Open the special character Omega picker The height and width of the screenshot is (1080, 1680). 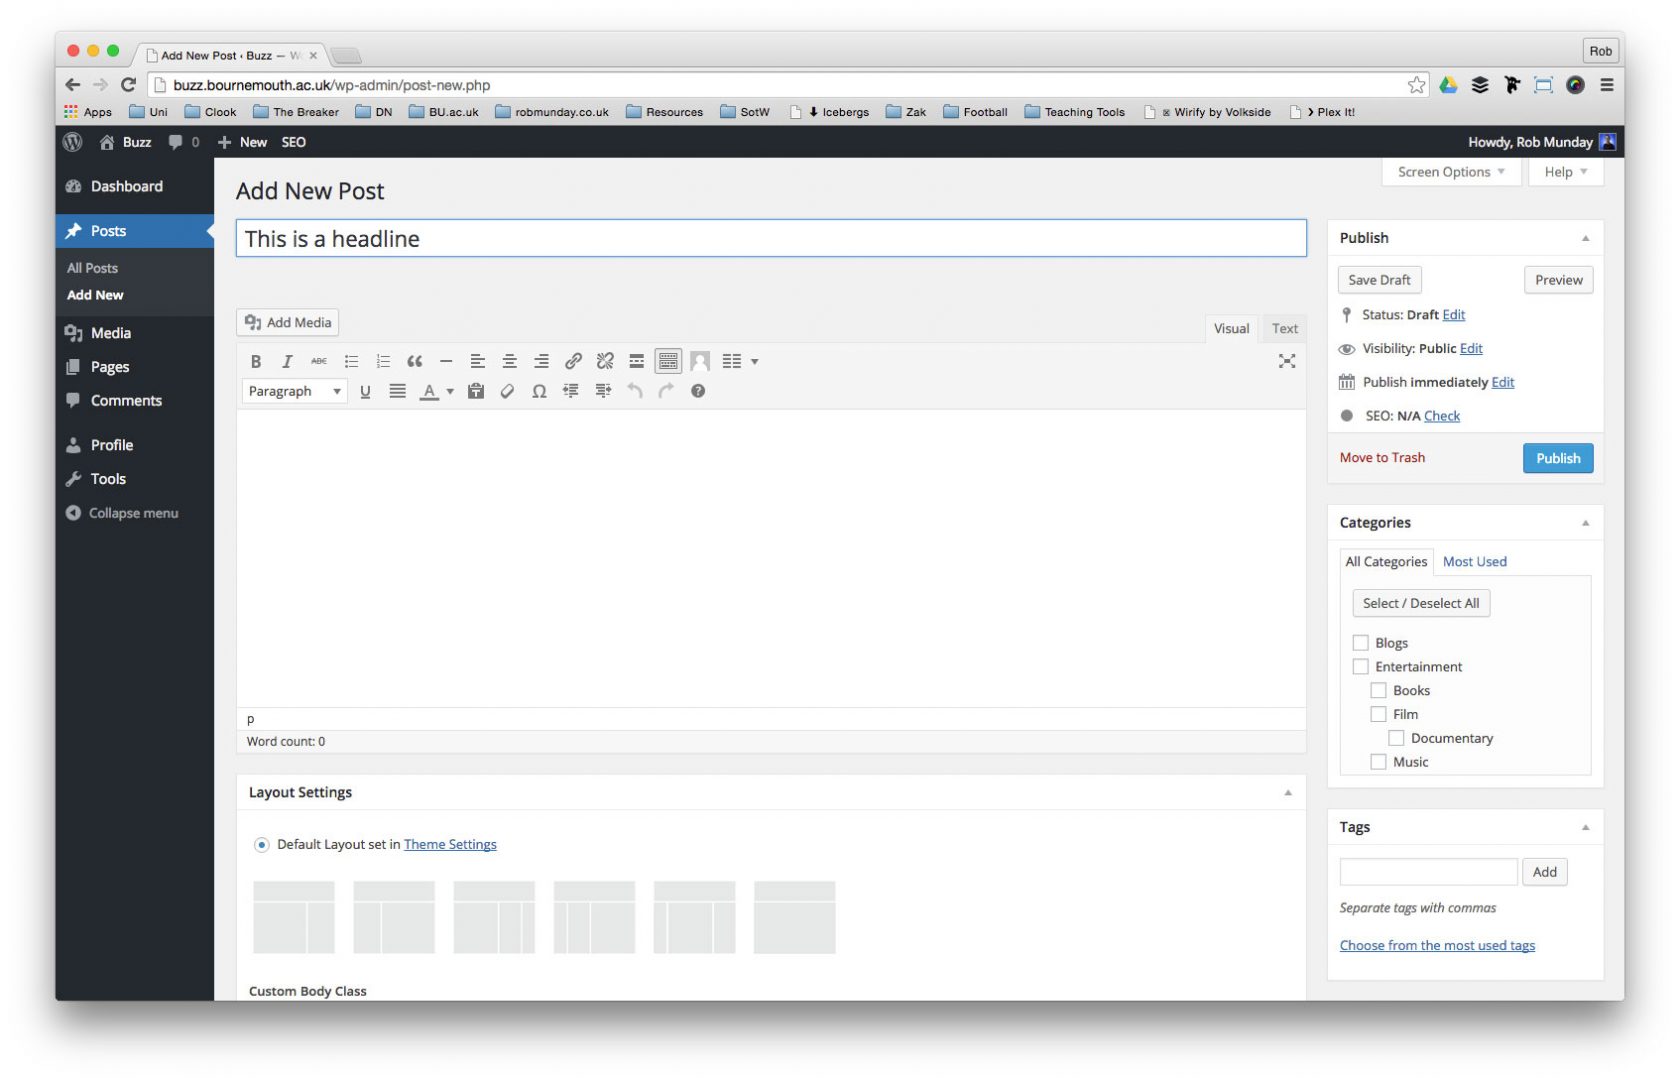coord(539,391)
